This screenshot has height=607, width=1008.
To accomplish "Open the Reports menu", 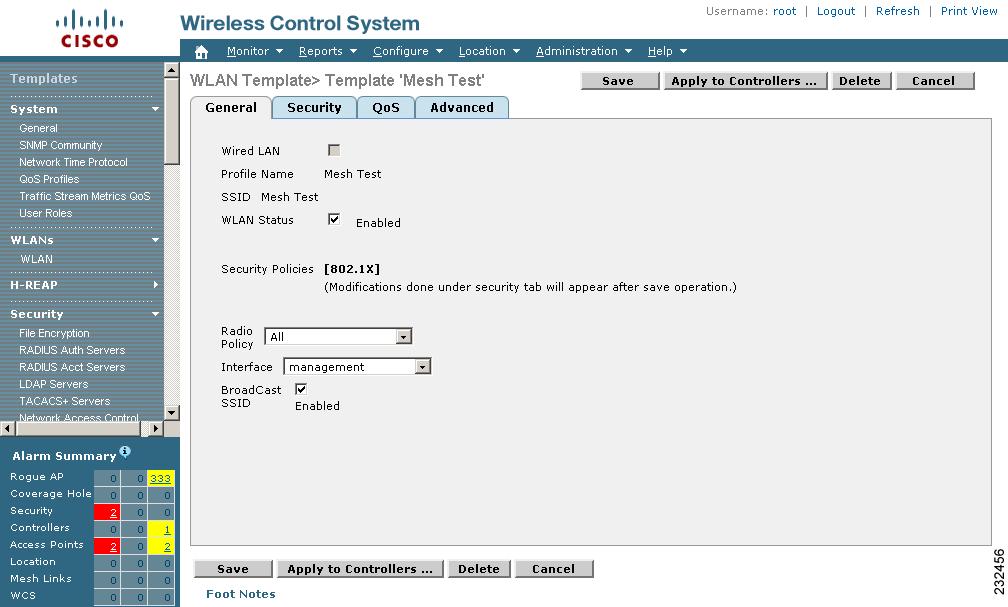I will tap(327, 51).
